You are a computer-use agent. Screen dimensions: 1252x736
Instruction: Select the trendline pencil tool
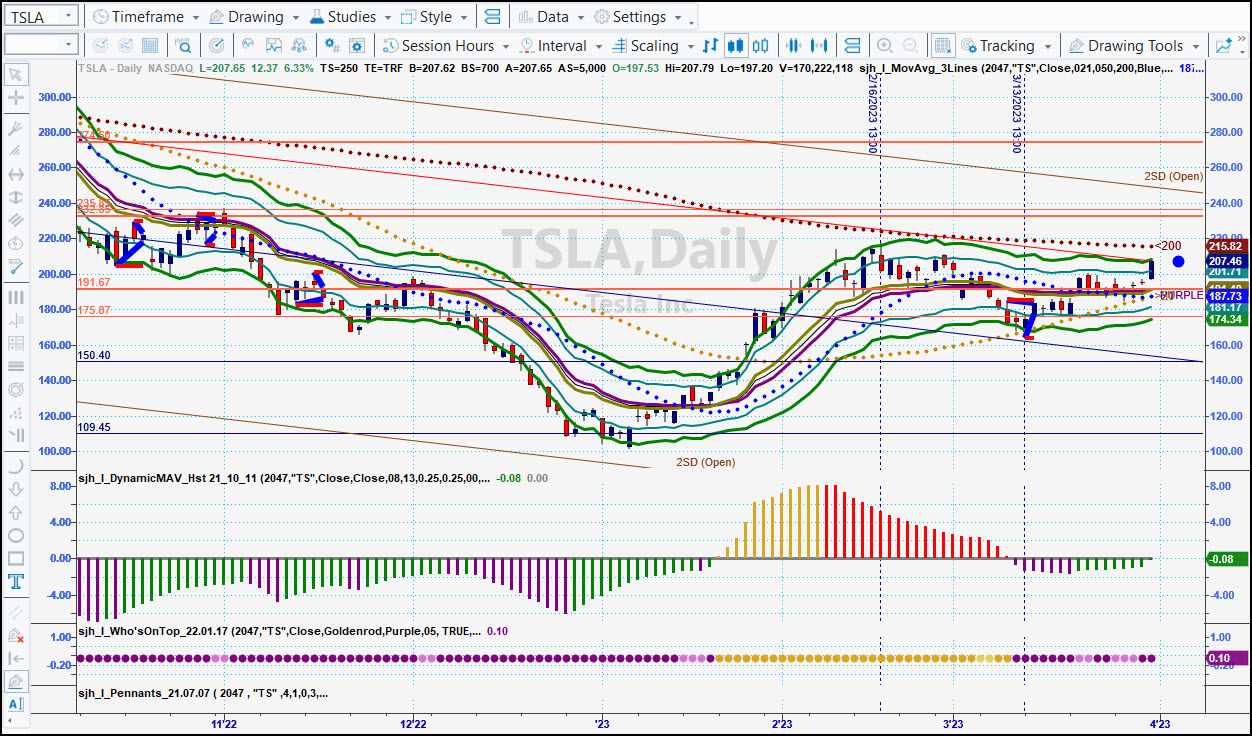click(x=16, y=266)
